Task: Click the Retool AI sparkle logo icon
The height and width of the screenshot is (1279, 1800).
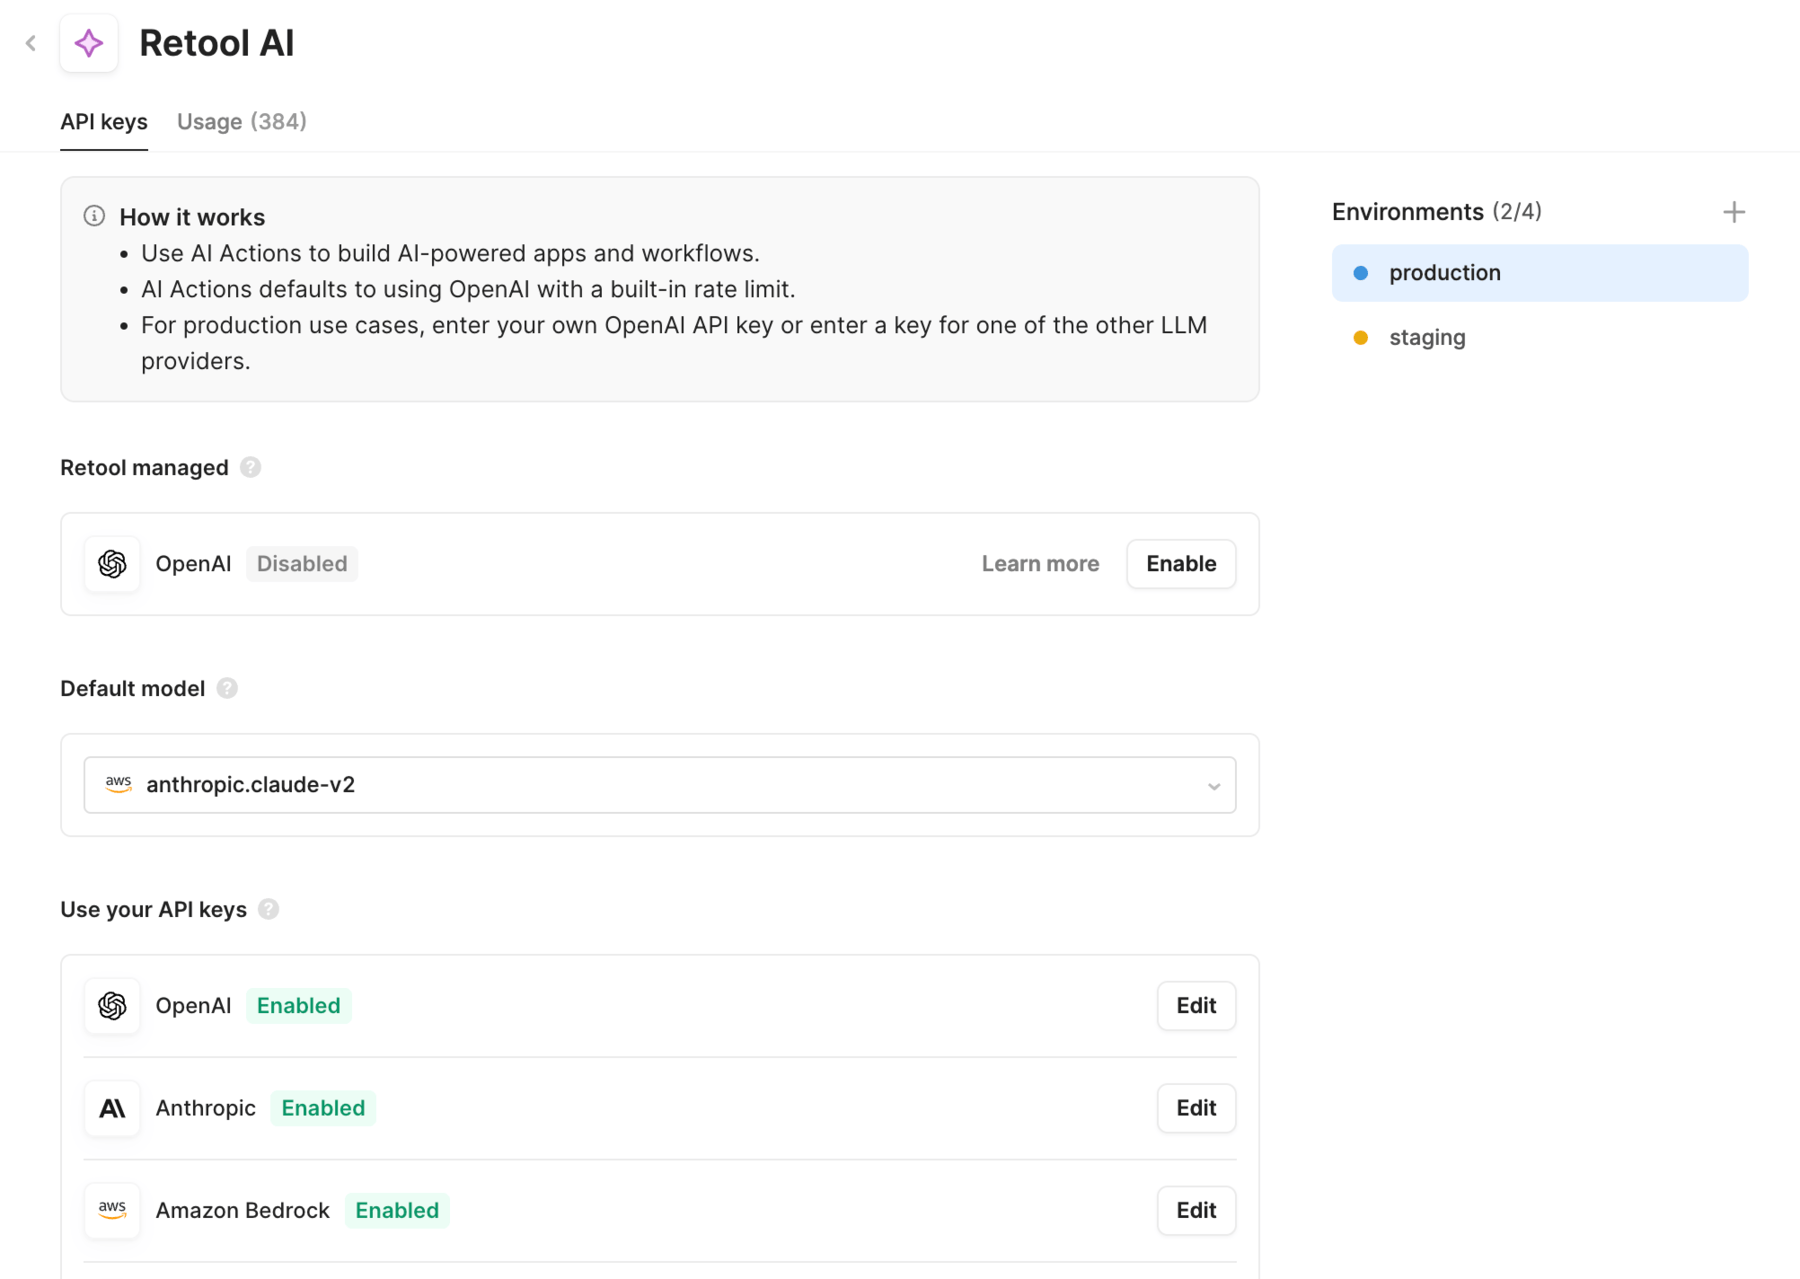Action: coord(89,43)
